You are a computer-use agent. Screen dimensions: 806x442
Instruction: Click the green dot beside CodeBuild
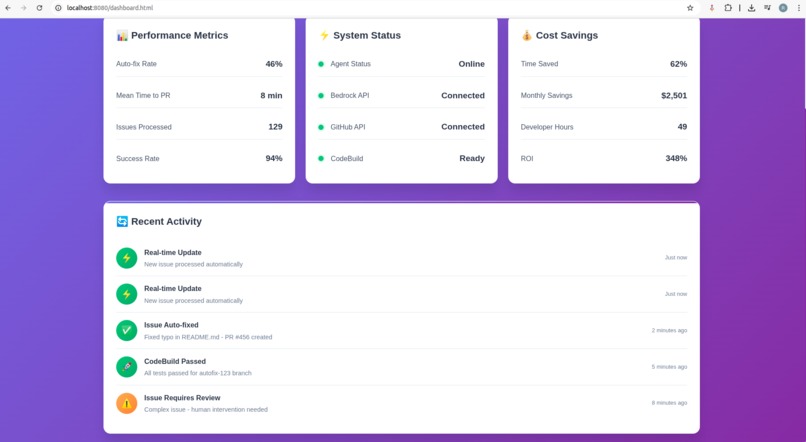click(x=321, y=159)
